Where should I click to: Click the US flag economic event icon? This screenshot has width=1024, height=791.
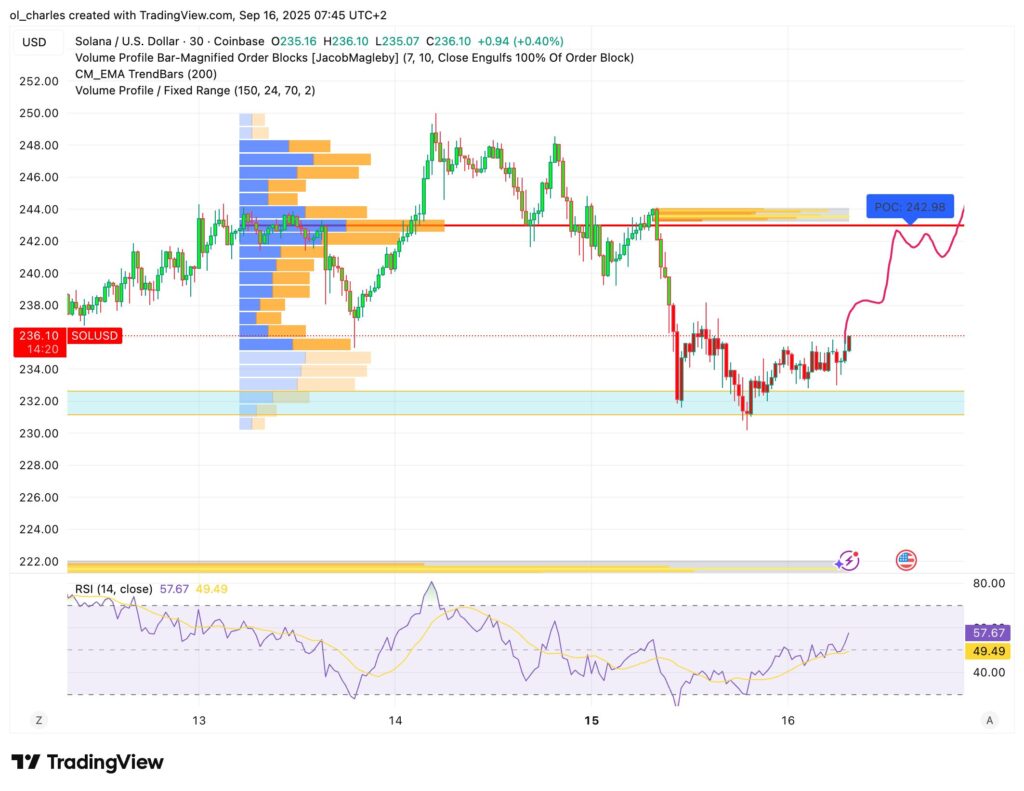pos(906,560)
